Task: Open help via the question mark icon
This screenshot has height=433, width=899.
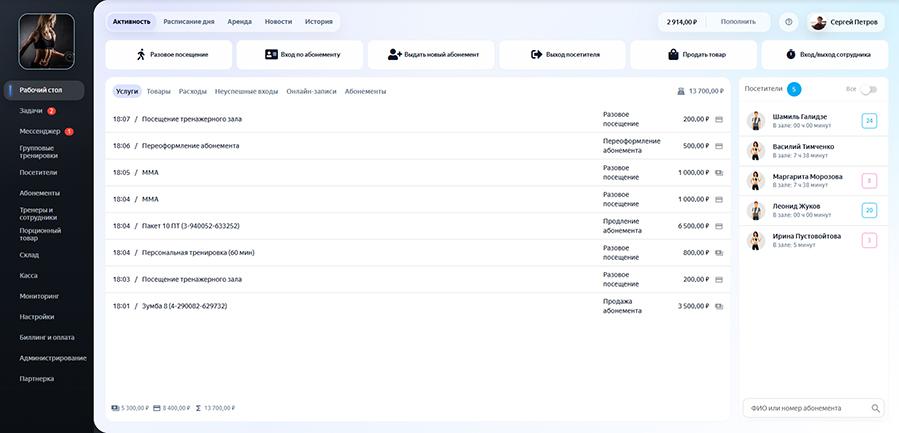Action: click(788, 22)
